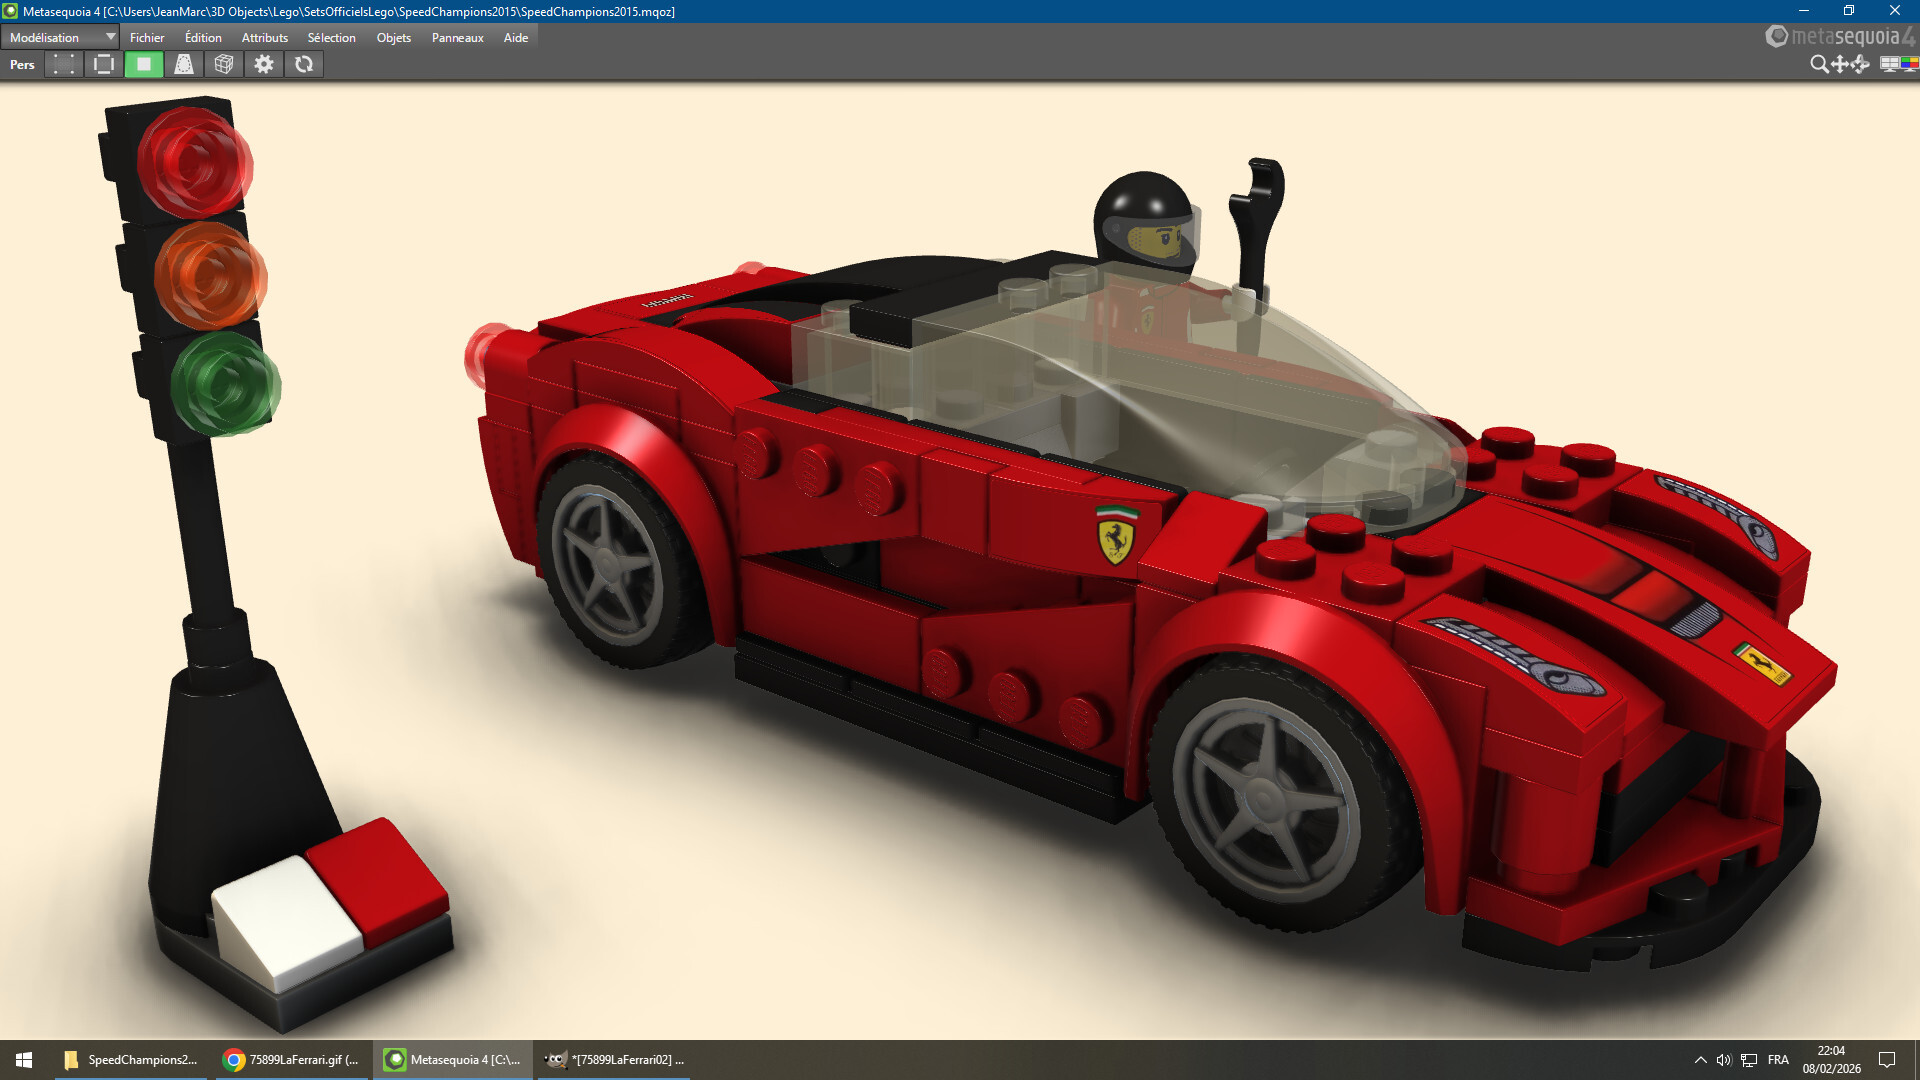Click the rotate view icon
1920x1080 pixels.
pyautogui.click(x=1861, y=64)
